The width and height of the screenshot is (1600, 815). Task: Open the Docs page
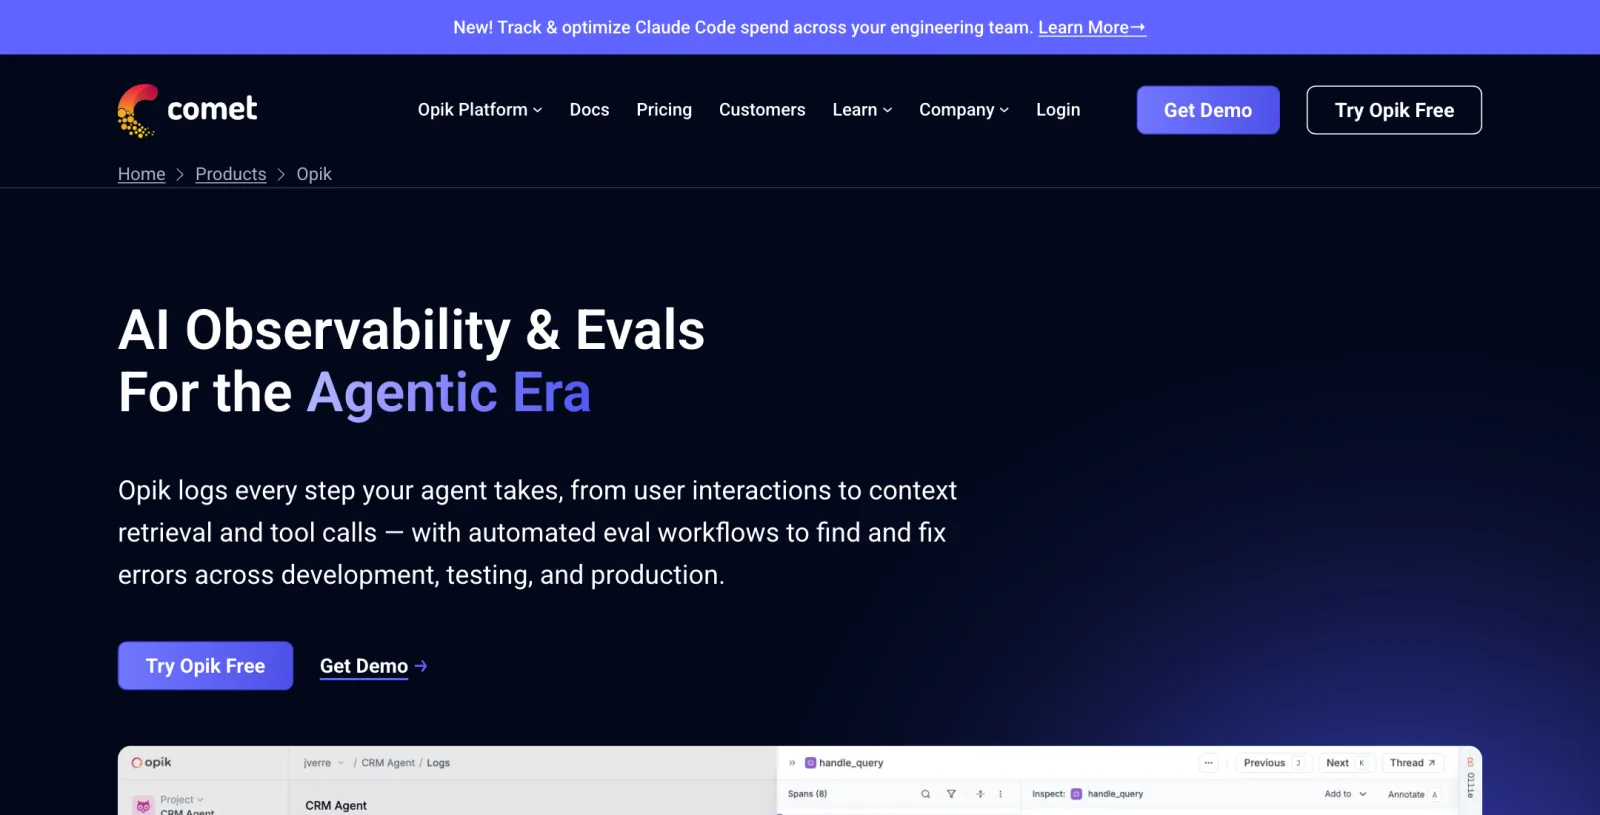tap(589, 110)
